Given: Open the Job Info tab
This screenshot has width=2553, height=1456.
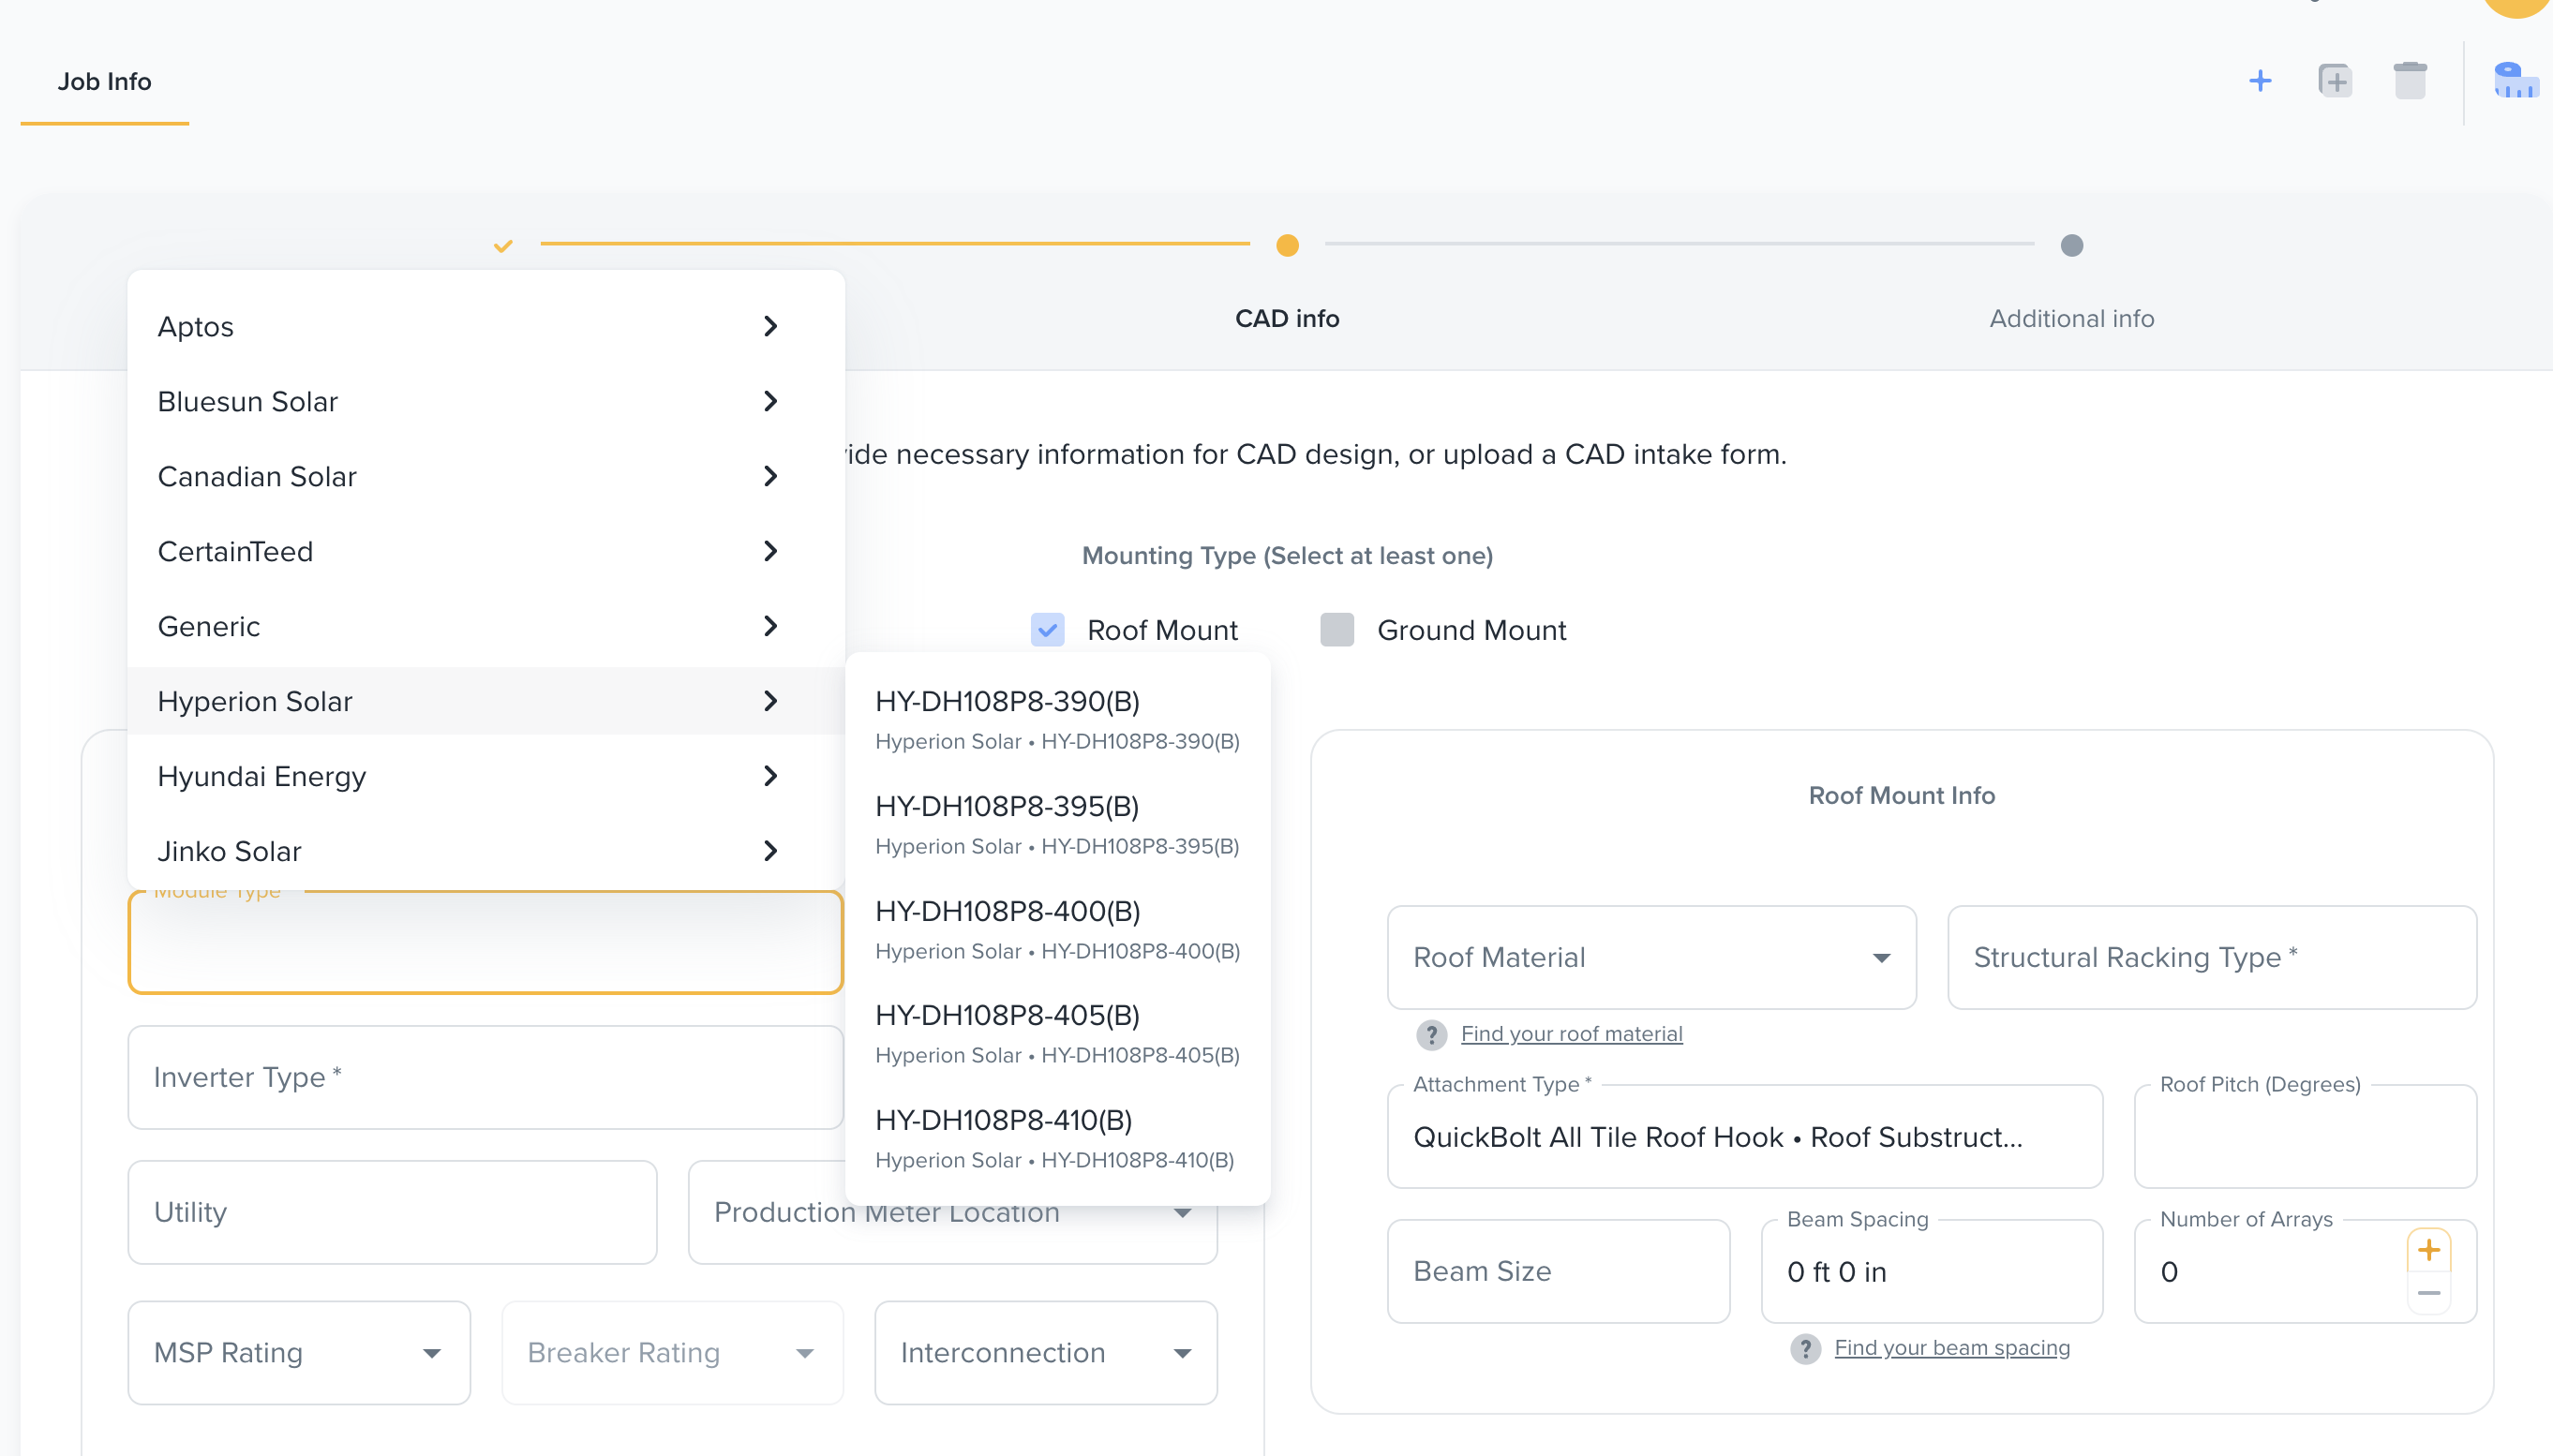Looking at the screenshot, I should [x=104, y=82].
